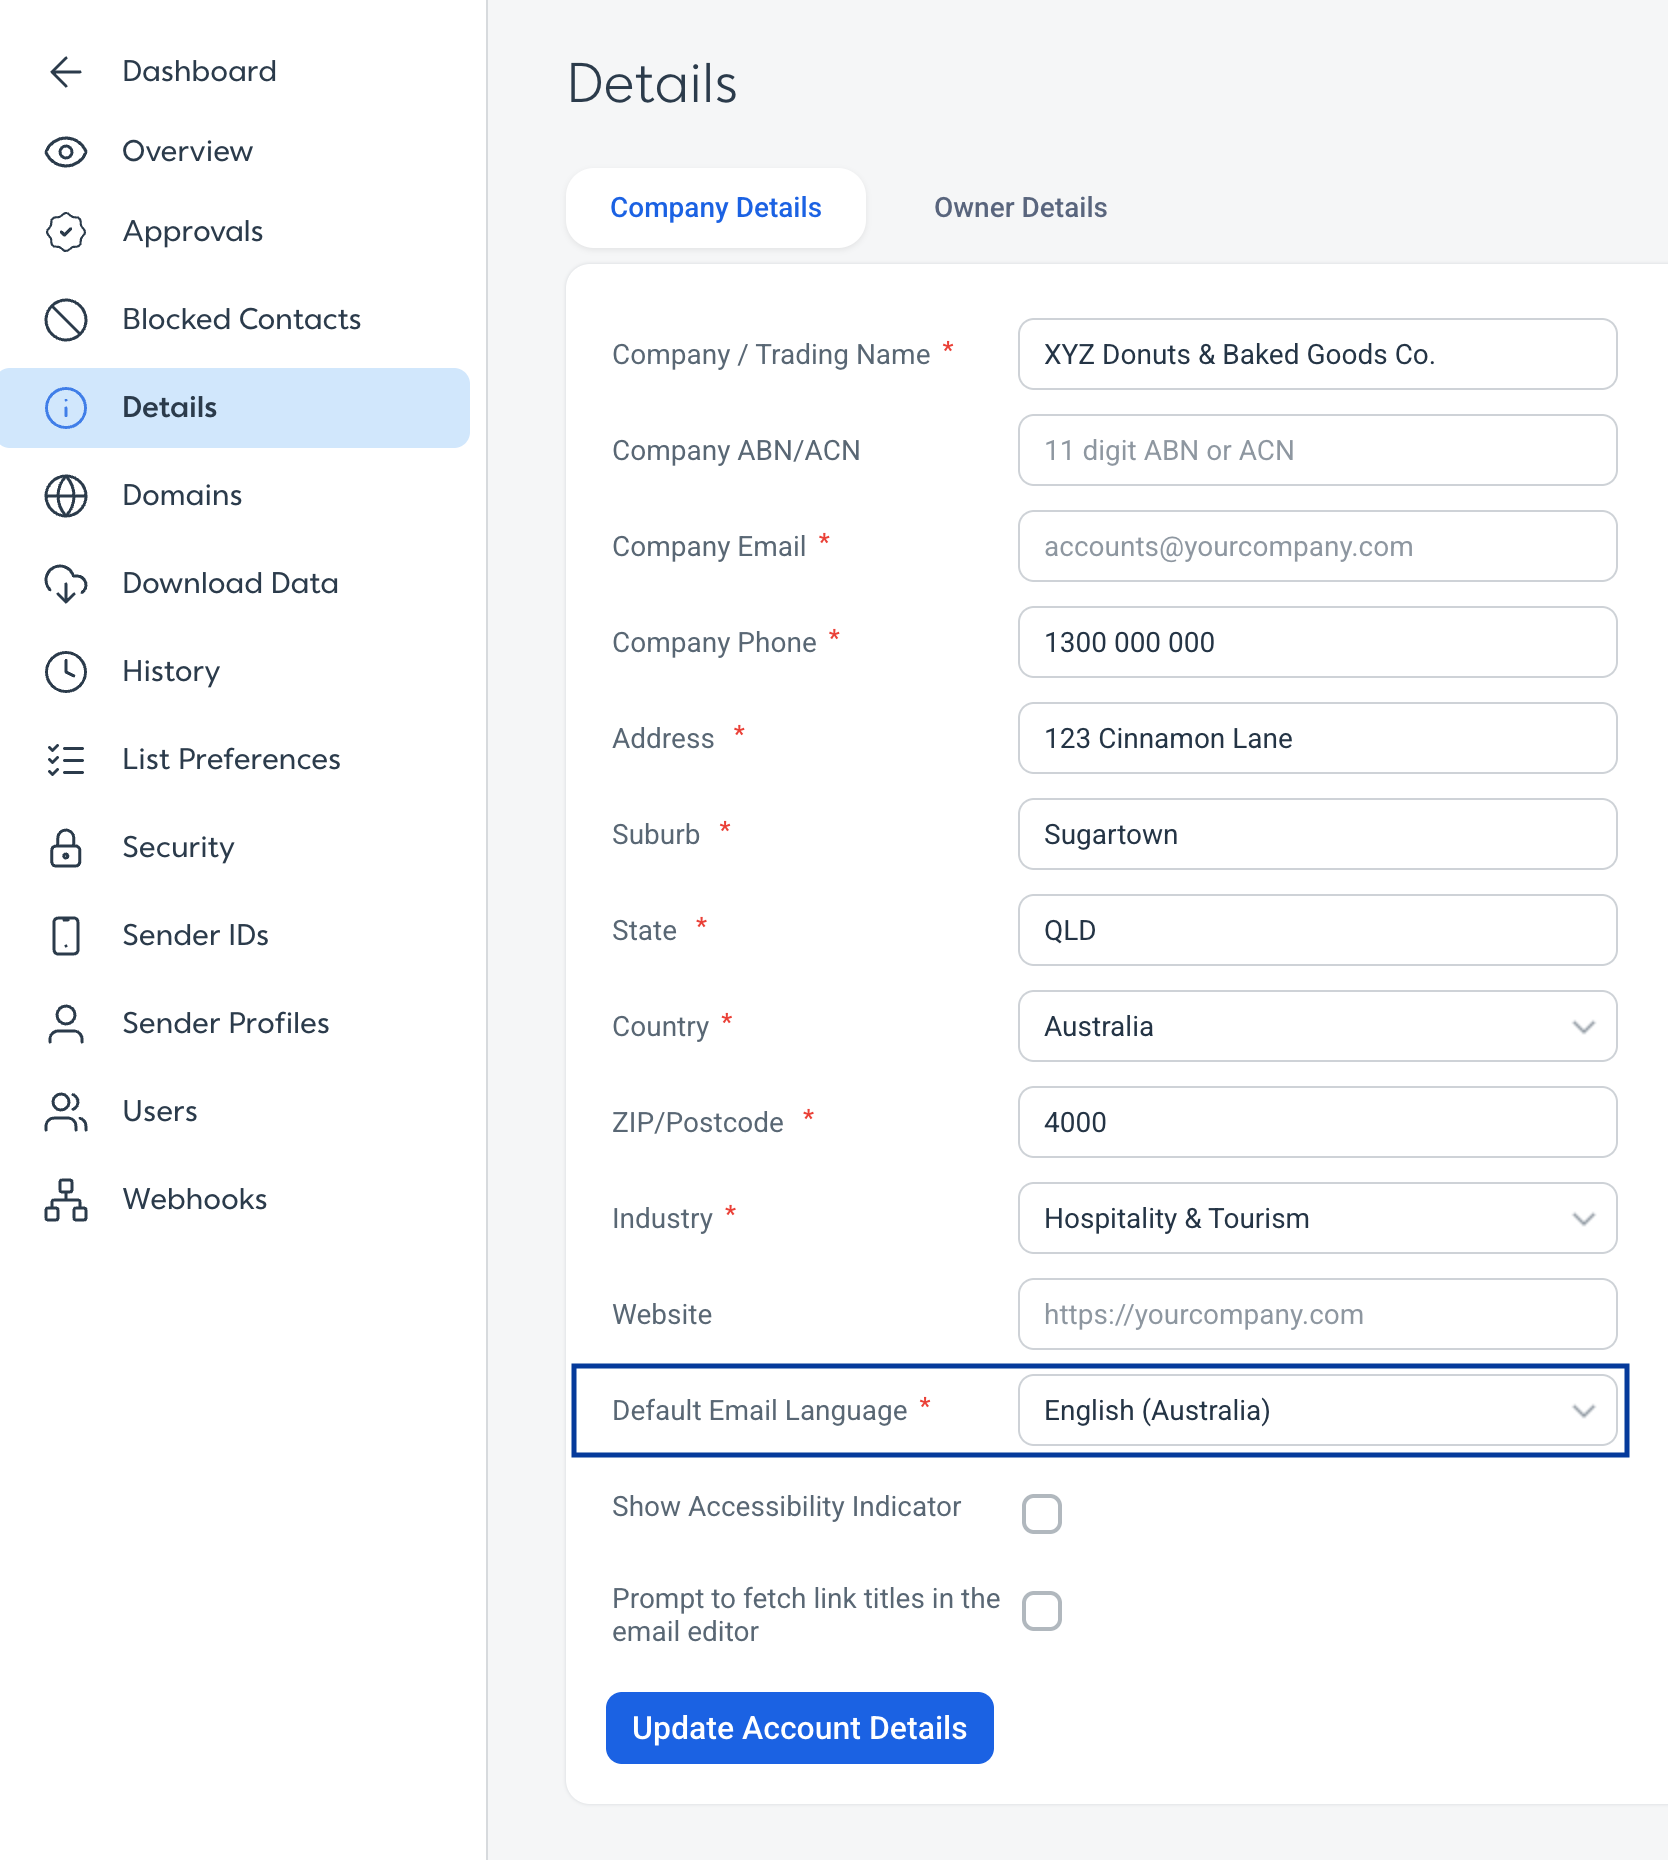Click the Users group icon
This screenshot has height=1860, width=1668.
[66, 1112]
